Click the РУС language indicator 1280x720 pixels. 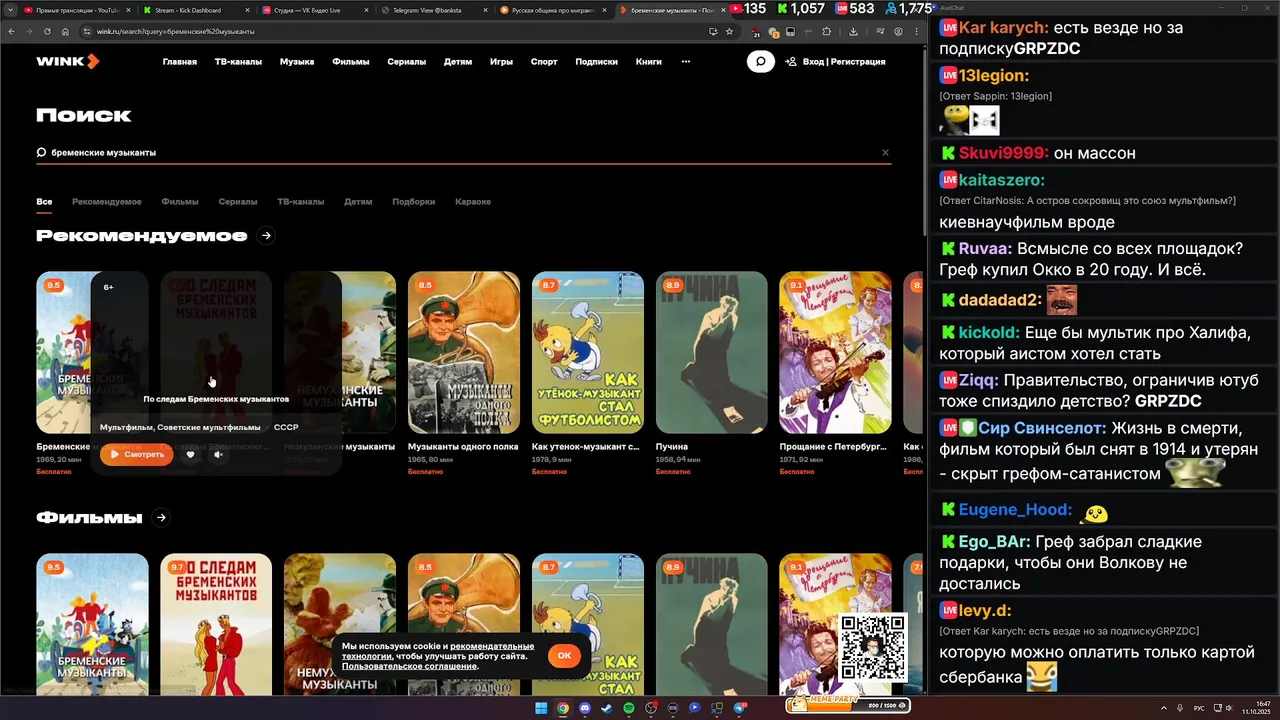pos(1199,708)
